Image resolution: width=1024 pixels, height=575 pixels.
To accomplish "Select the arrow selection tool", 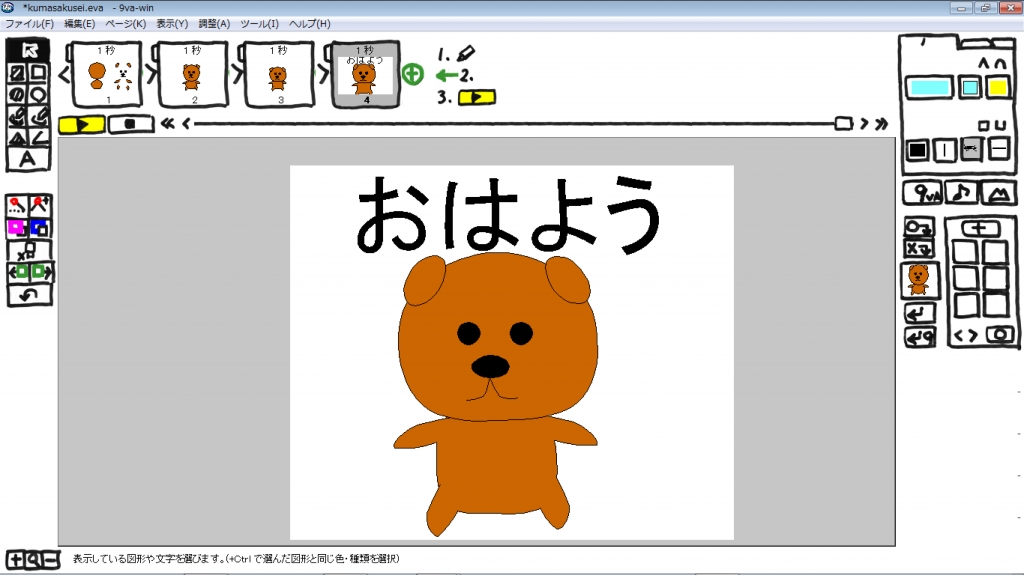I will (29, 50).
